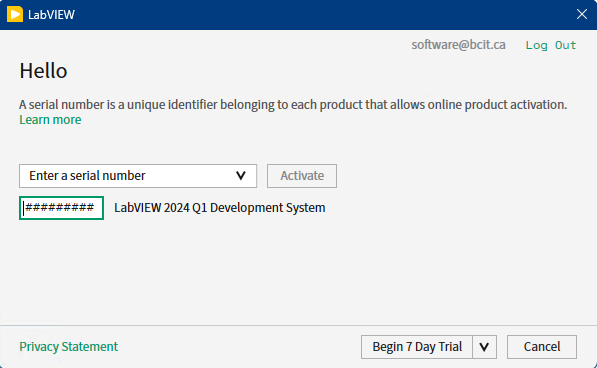The width and height of the screenshot is (597, 368).
Task: Open the Learn more link
Action: pyautogui.click(x=50, y=120)
